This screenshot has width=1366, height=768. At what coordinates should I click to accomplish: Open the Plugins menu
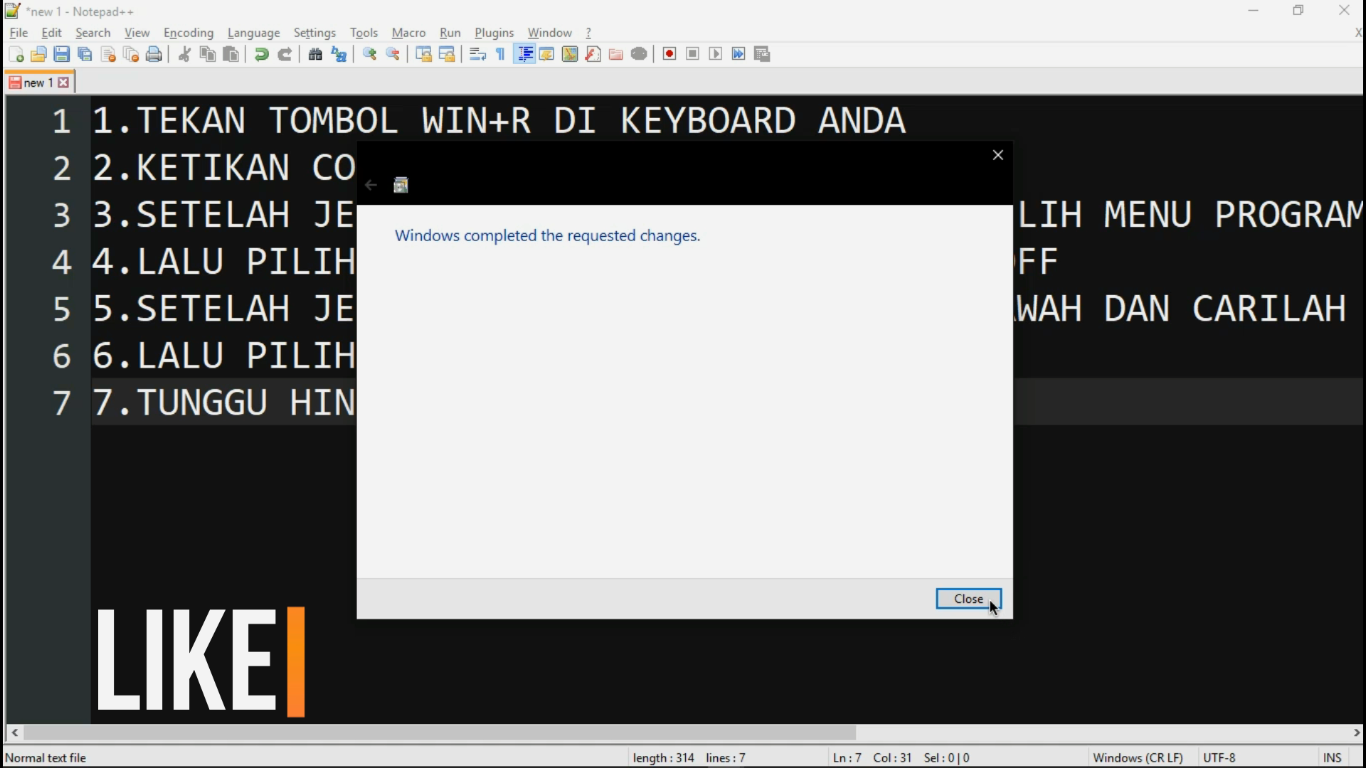tap(494, 33)
